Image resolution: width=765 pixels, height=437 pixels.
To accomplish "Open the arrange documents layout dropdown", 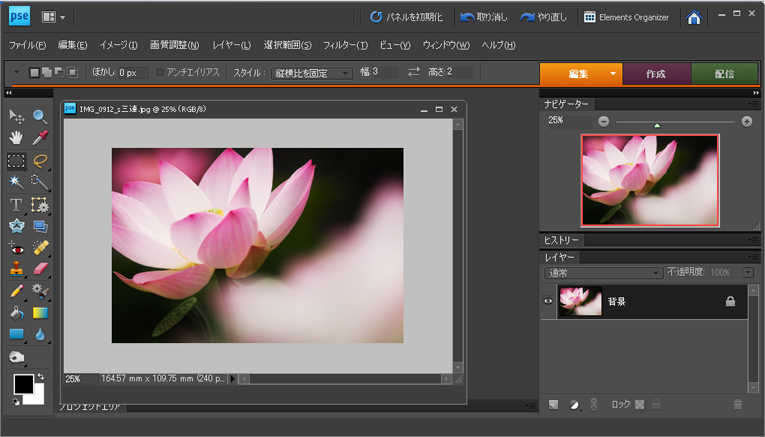I will point(53,18).
